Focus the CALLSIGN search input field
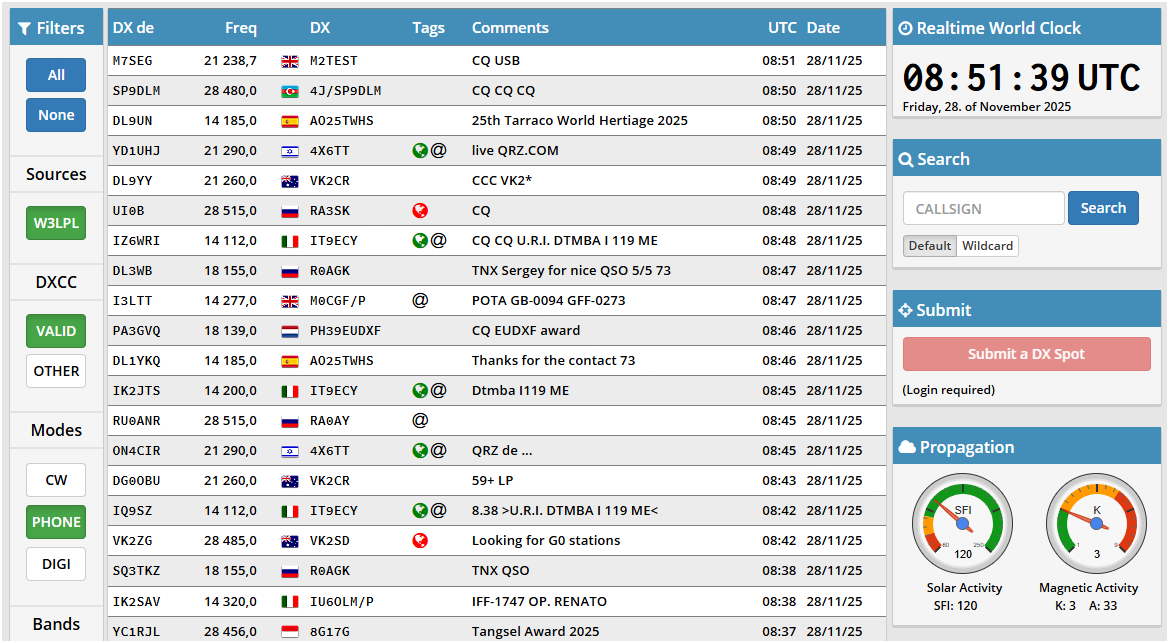Image resolution: width=1170 pixels, height=643 pixels. (983, 209)
